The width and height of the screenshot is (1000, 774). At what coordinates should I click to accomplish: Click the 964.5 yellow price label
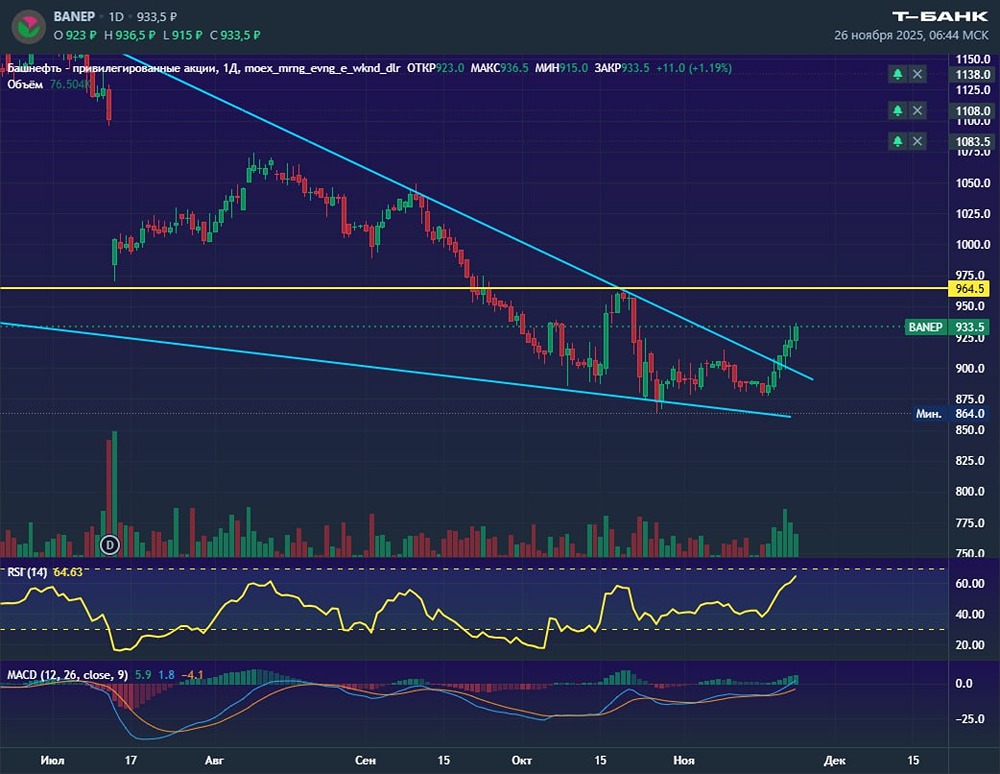[970, 289]
